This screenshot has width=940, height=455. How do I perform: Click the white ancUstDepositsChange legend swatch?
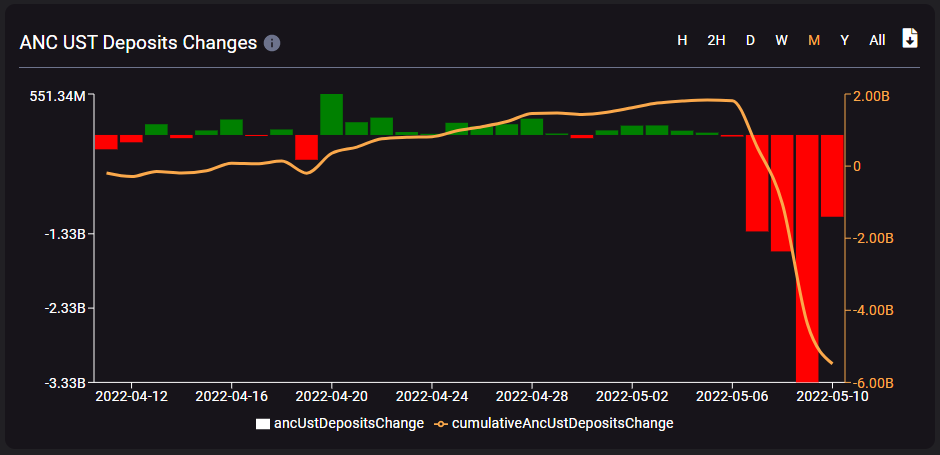click(x=263, y=424)
